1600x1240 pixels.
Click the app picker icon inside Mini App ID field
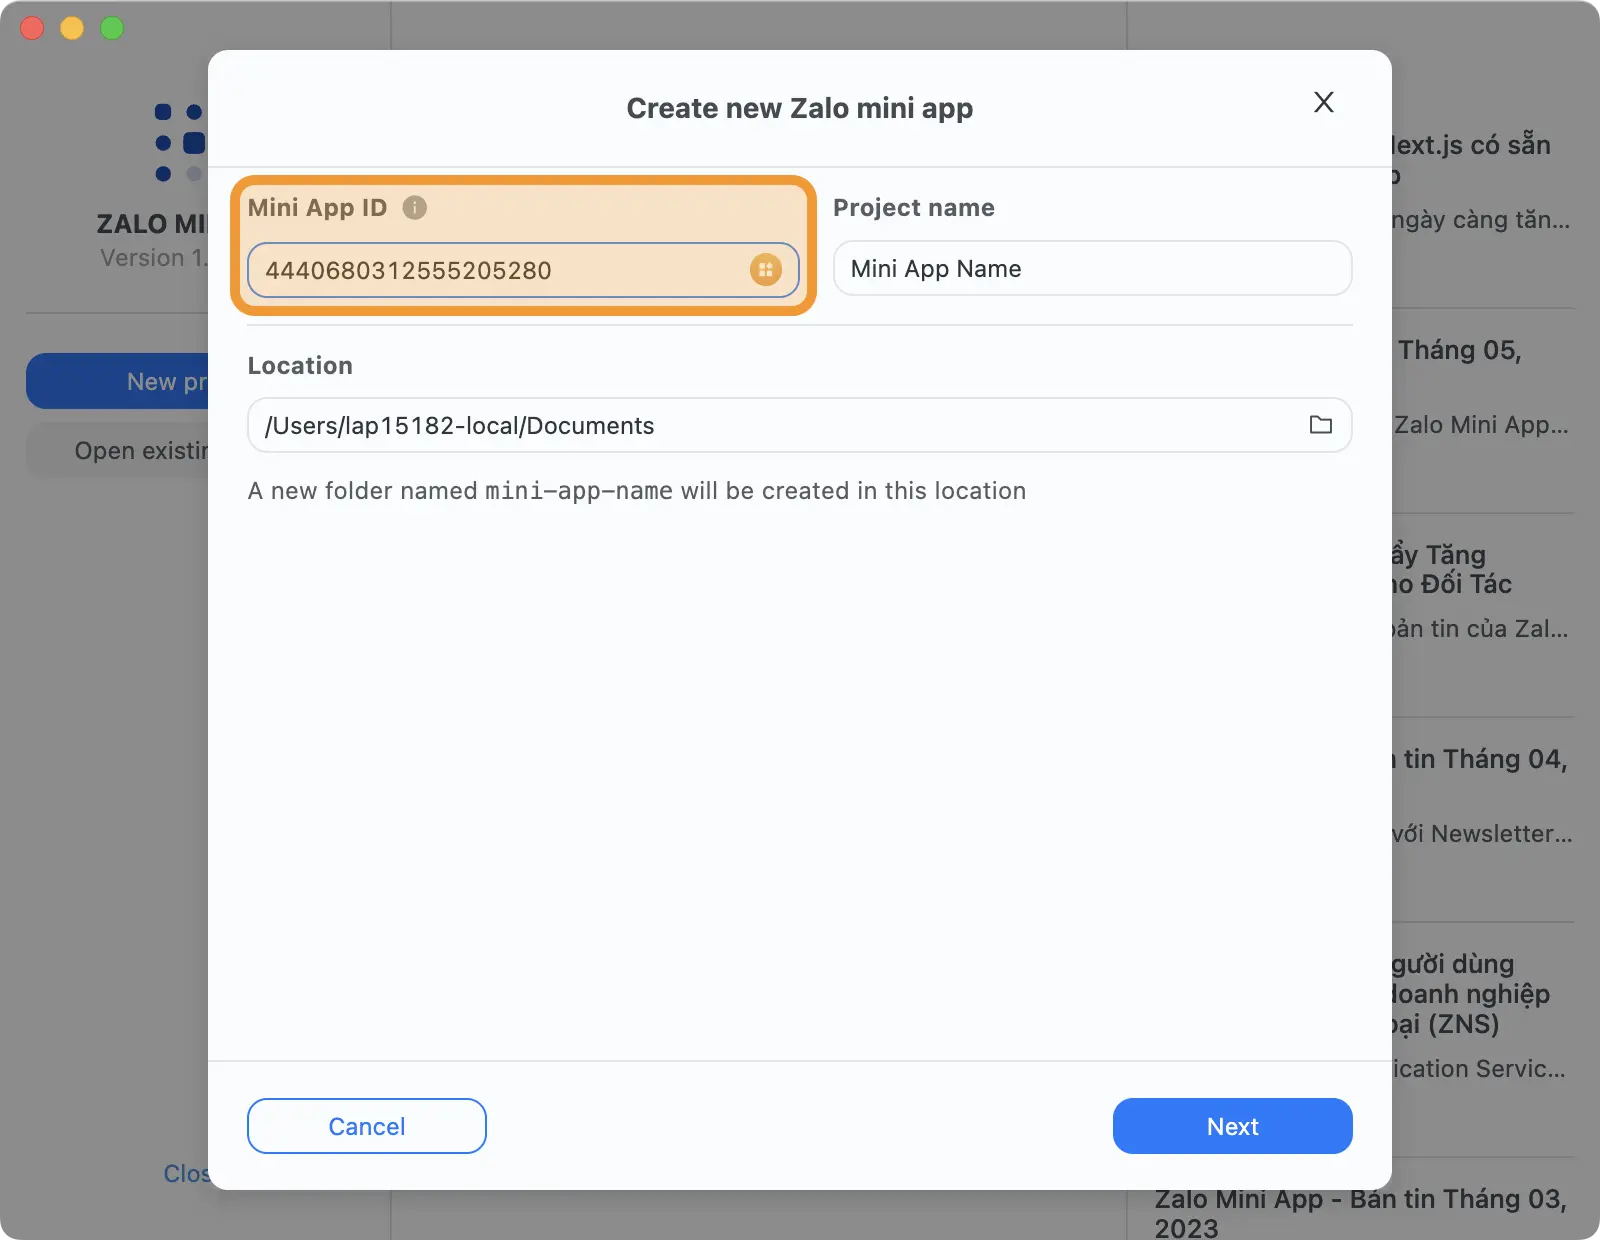766,269
